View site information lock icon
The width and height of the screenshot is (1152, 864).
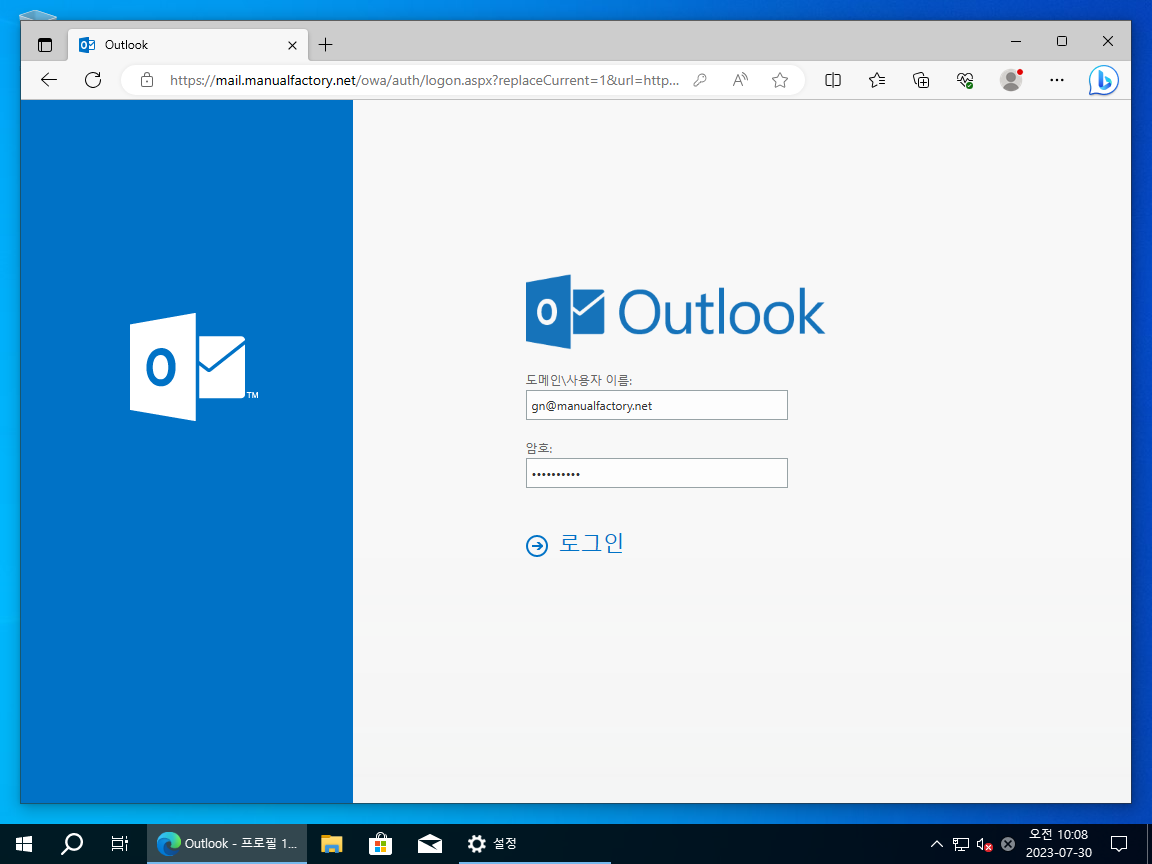click(147, 80)
